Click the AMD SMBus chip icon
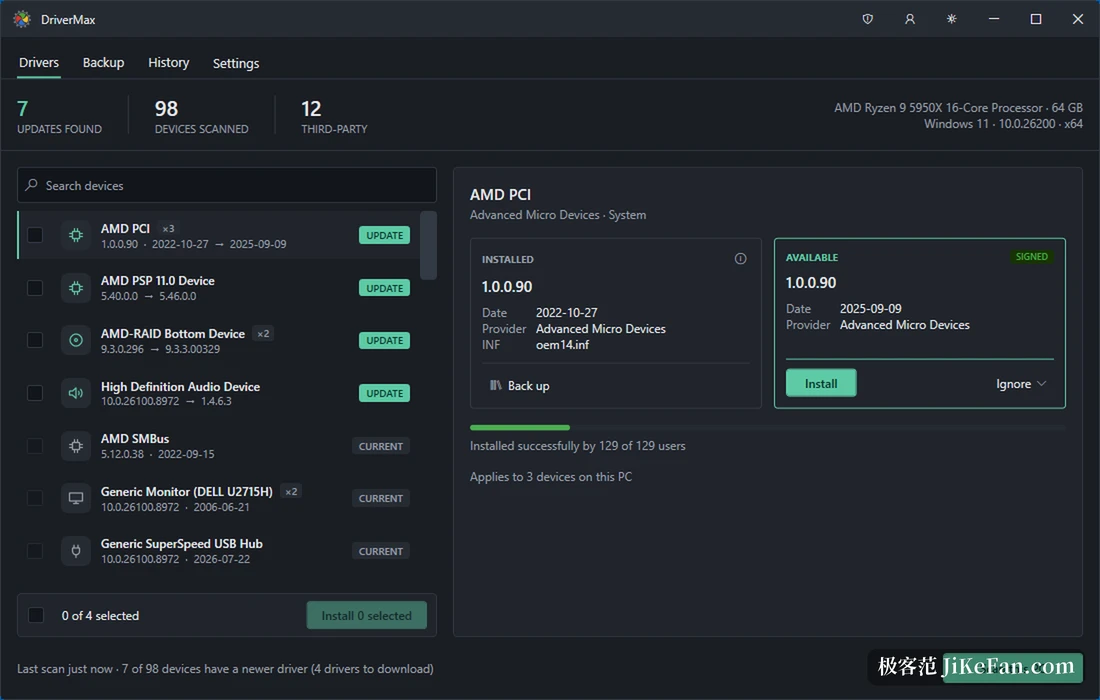1100x700 pixels. 76,446
